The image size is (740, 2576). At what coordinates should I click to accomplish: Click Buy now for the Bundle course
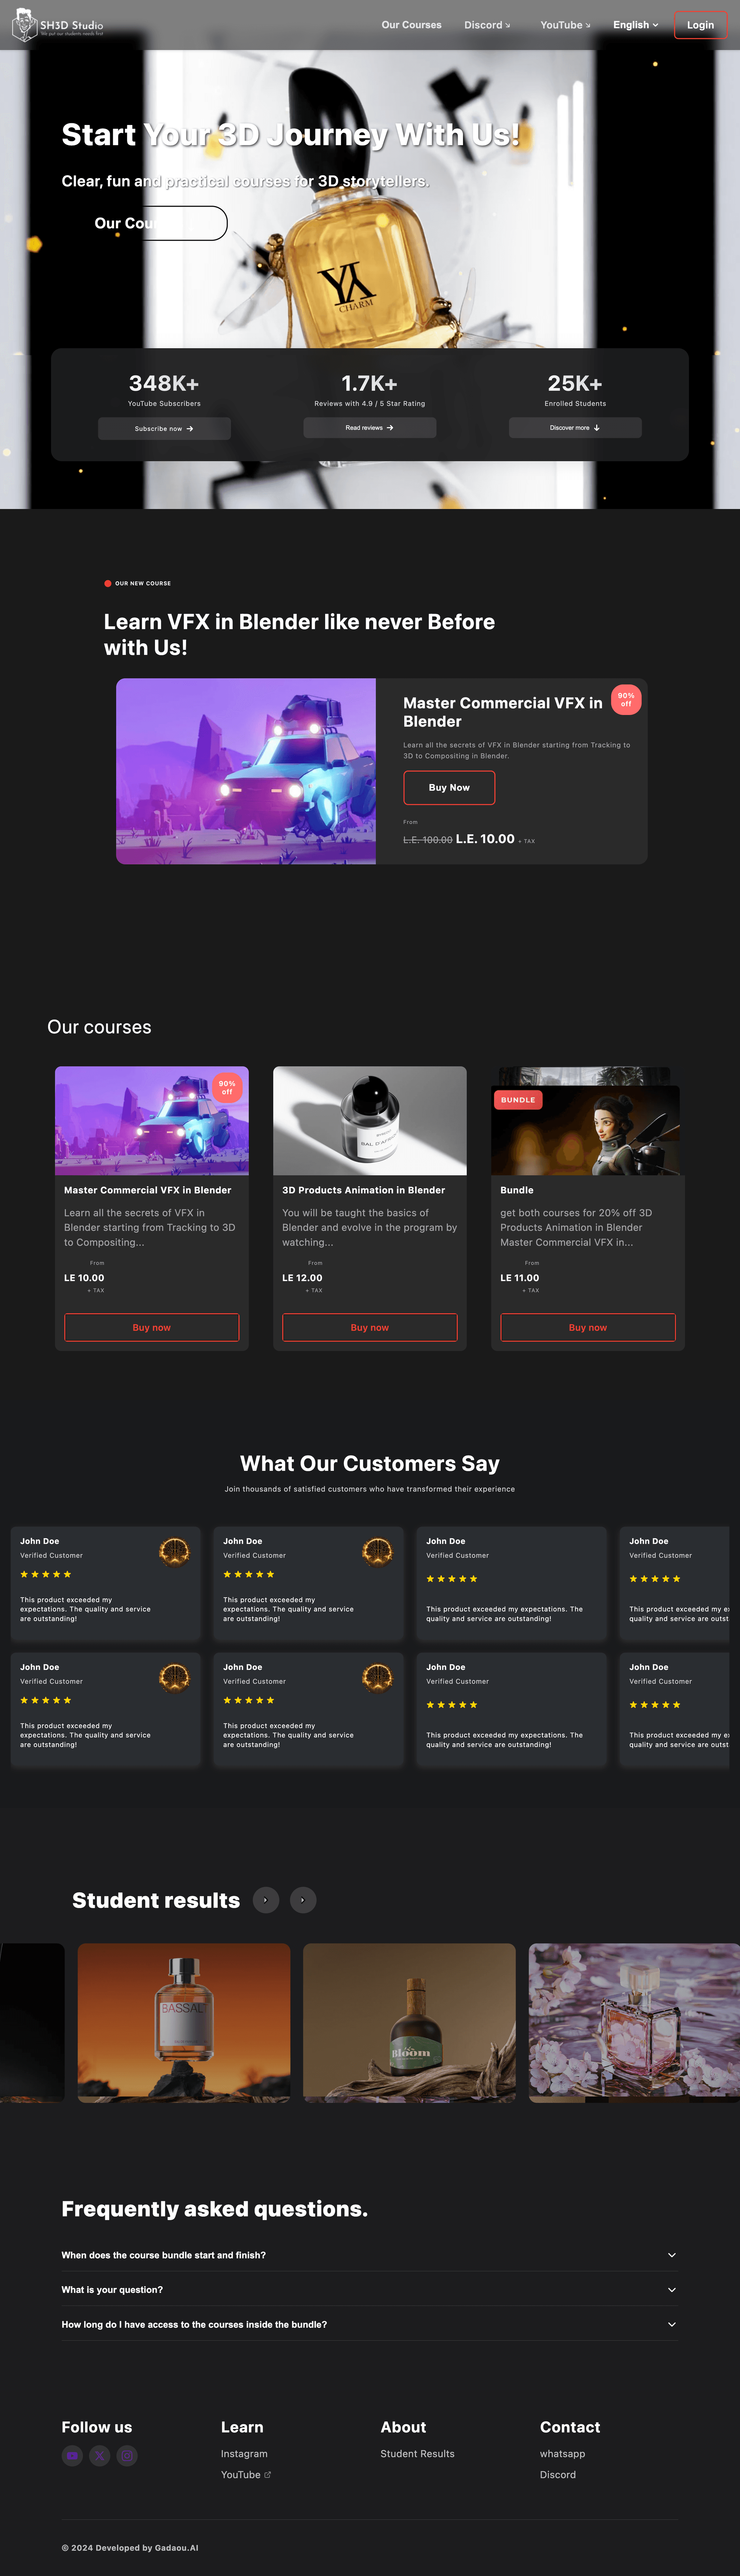[x=587, y=1327]
